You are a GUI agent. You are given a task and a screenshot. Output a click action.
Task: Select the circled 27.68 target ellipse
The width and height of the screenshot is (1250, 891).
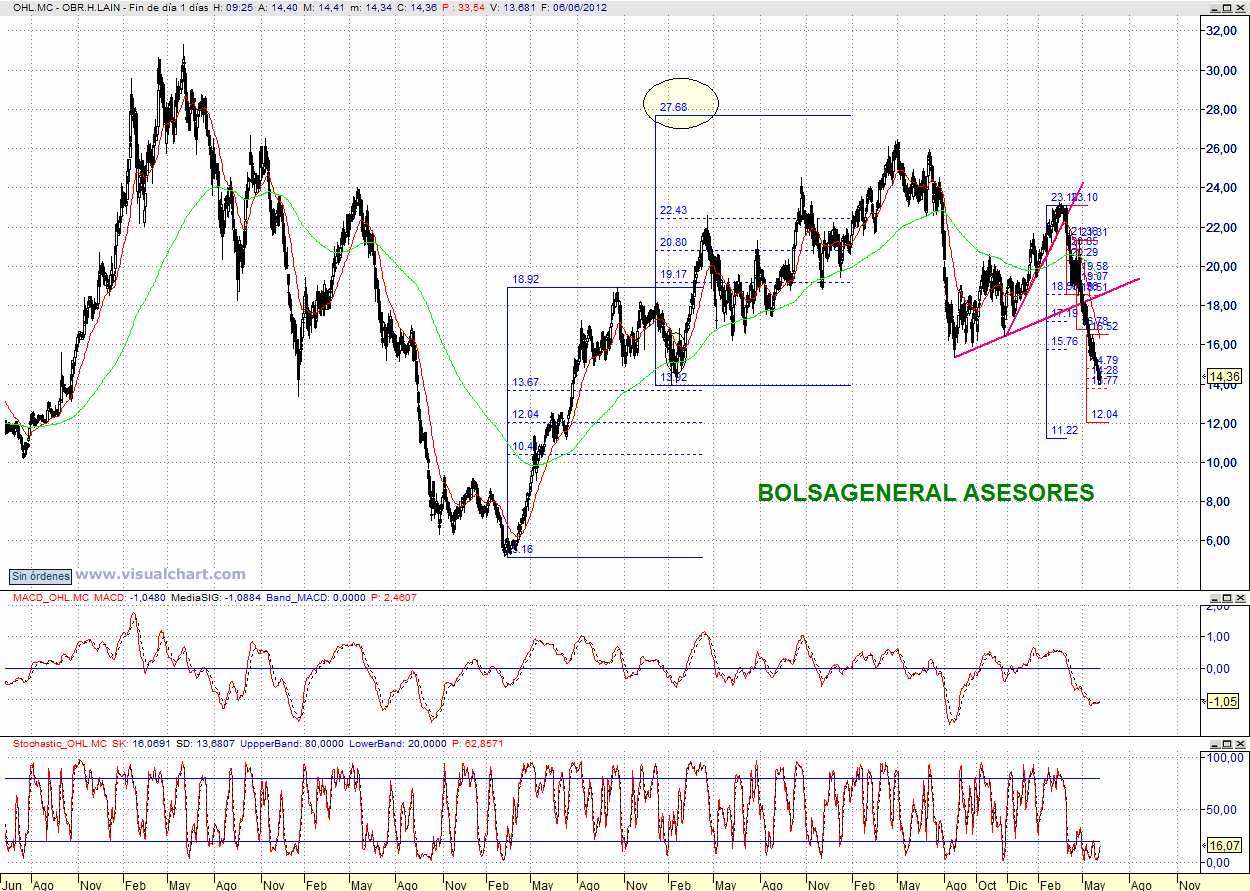coord(680,103)
